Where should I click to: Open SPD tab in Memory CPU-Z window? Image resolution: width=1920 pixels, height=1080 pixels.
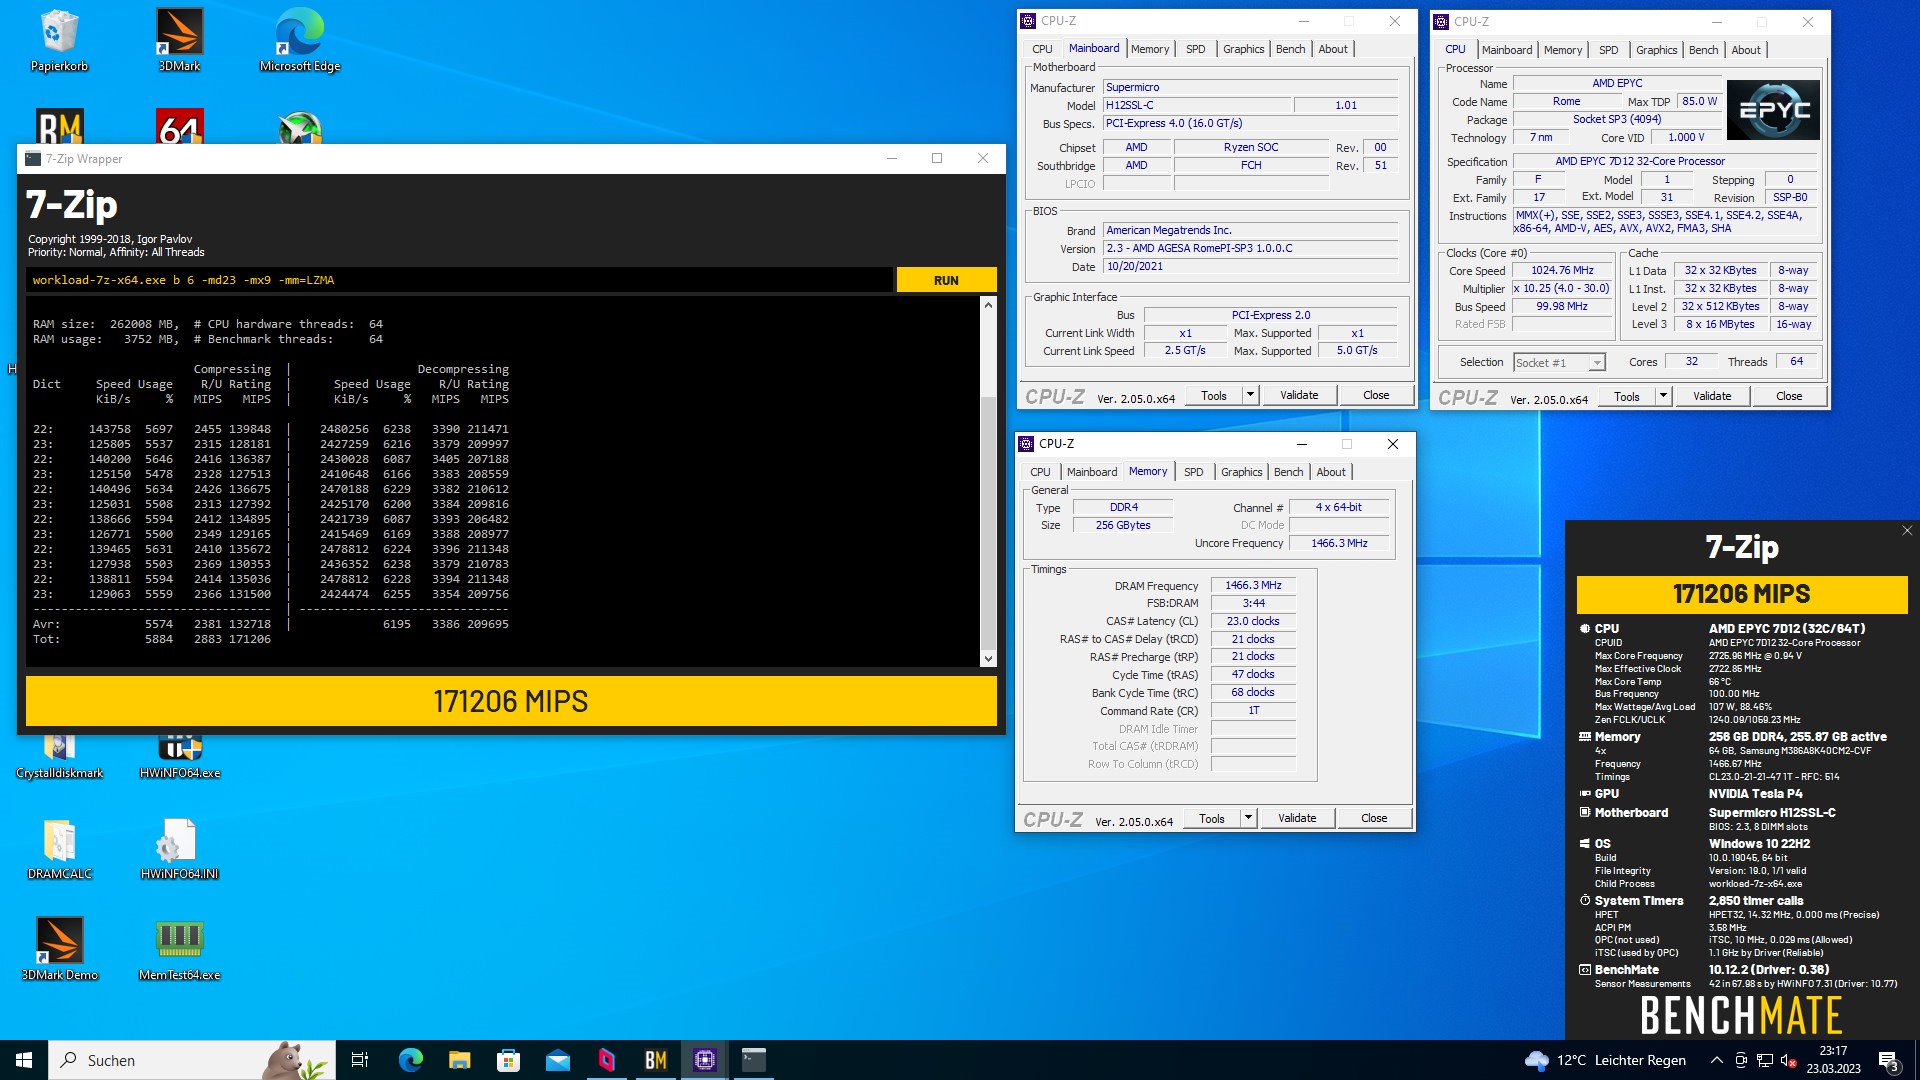click(1193, 472)
